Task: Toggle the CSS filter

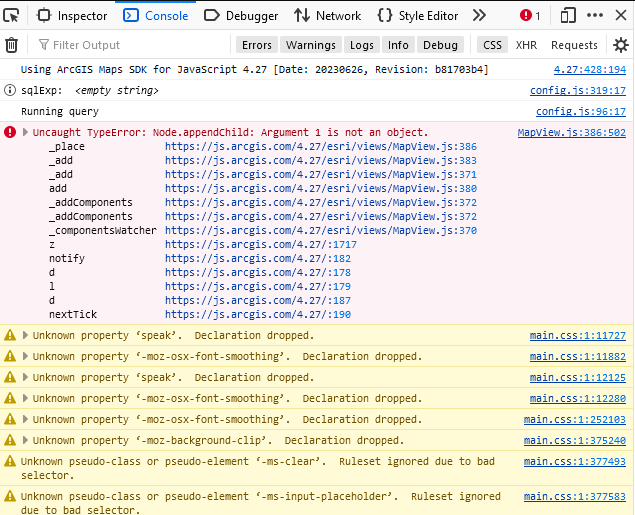Action: [x=492, y=45]
